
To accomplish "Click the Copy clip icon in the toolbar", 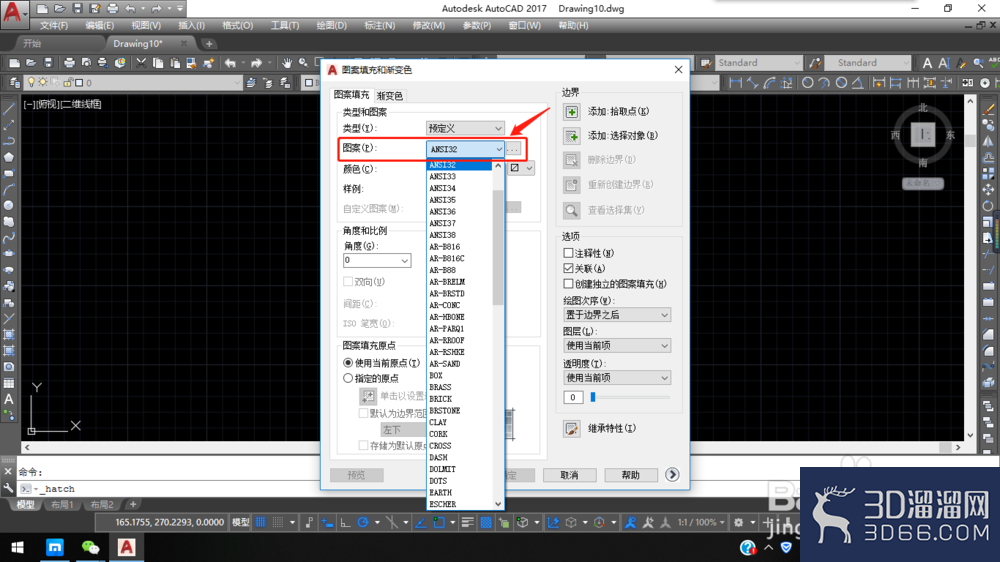I will pos(158,63).
